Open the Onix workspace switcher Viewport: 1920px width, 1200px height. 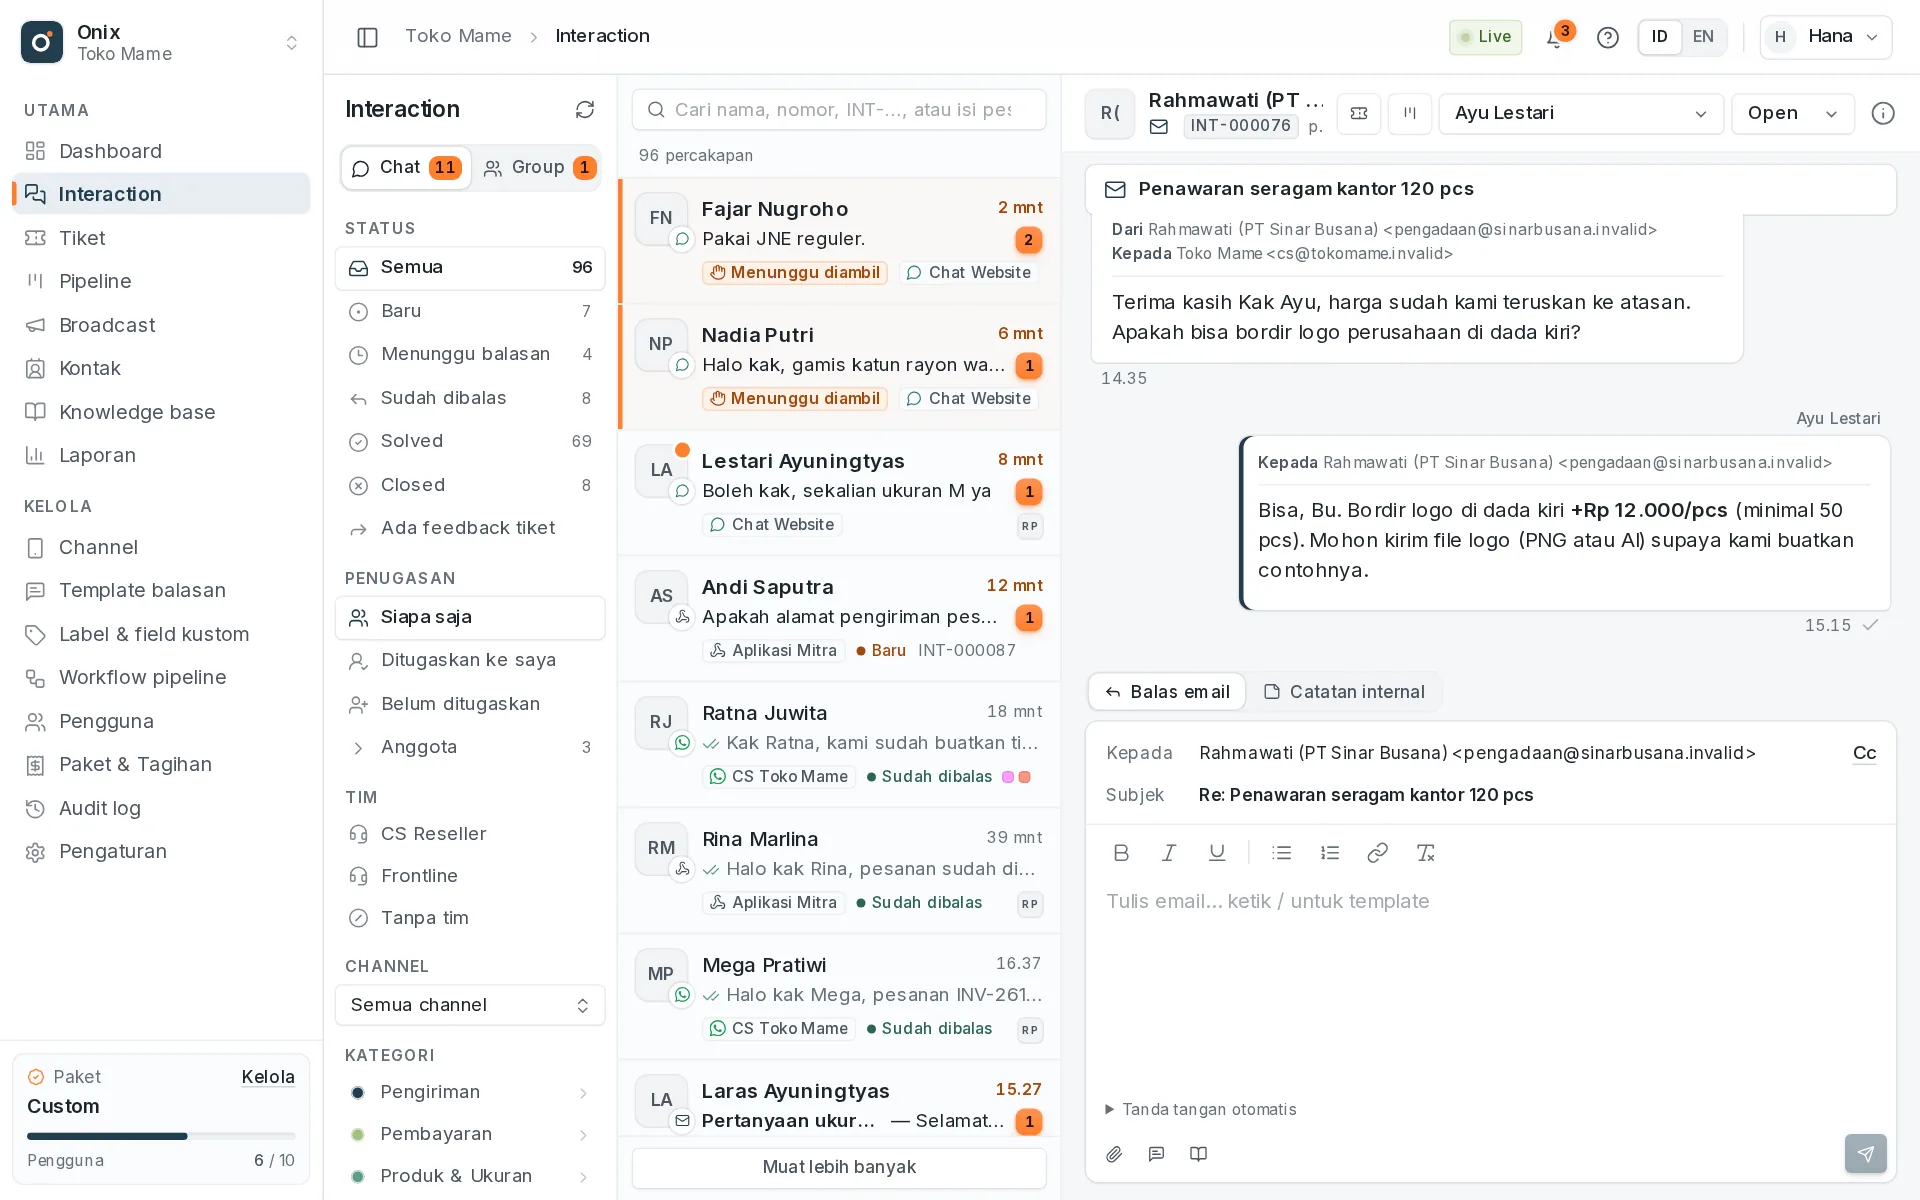point(161,42)
